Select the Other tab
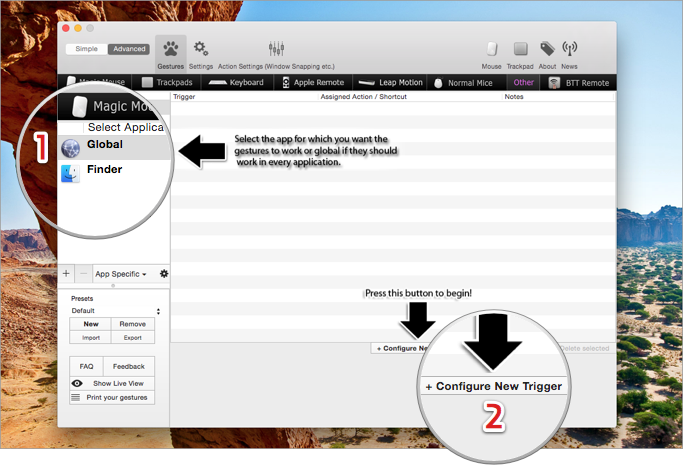683x465 pixels. 523,82
